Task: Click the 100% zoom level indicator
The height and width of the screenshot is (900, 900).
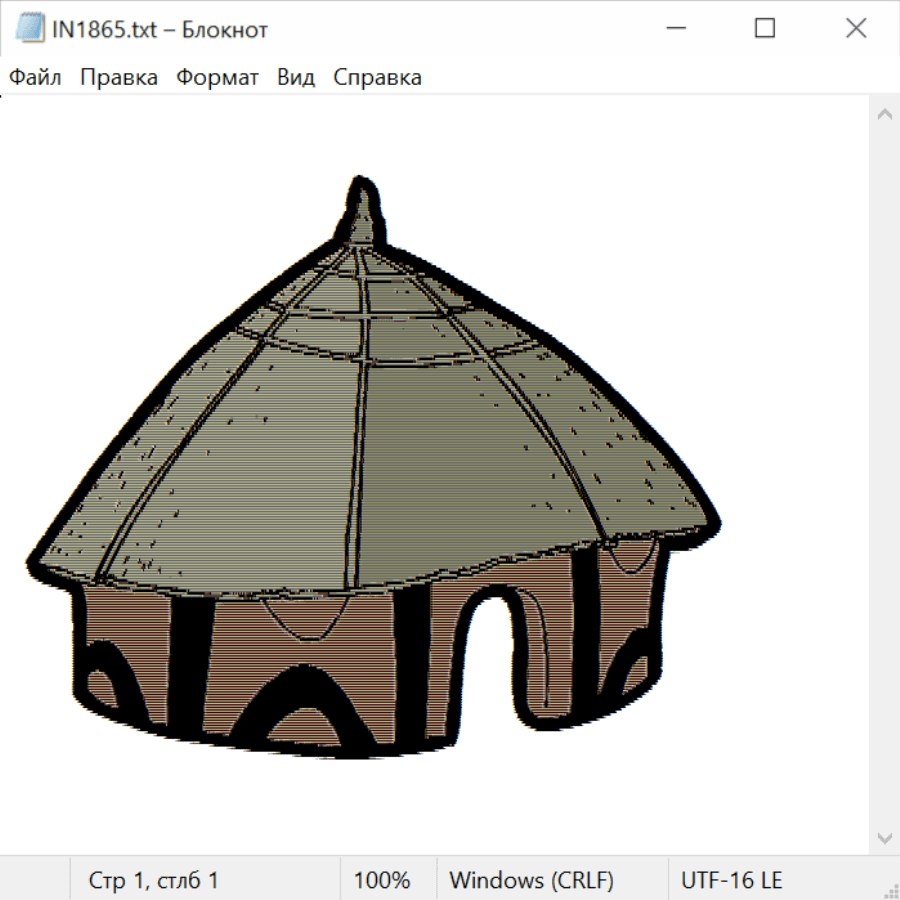Action: click(x=382, y=880)
